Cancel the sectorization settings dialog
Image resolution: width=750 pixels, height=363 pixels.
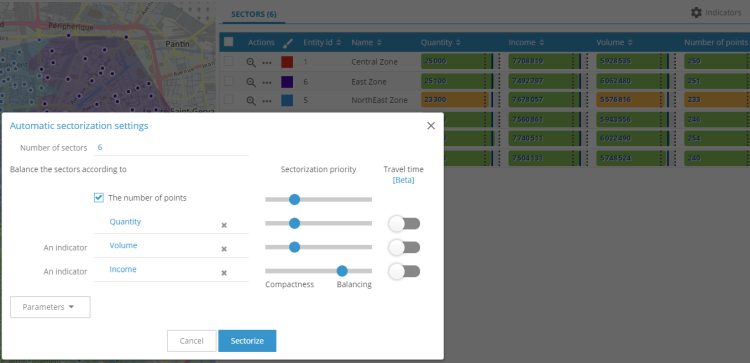[191, 341]
